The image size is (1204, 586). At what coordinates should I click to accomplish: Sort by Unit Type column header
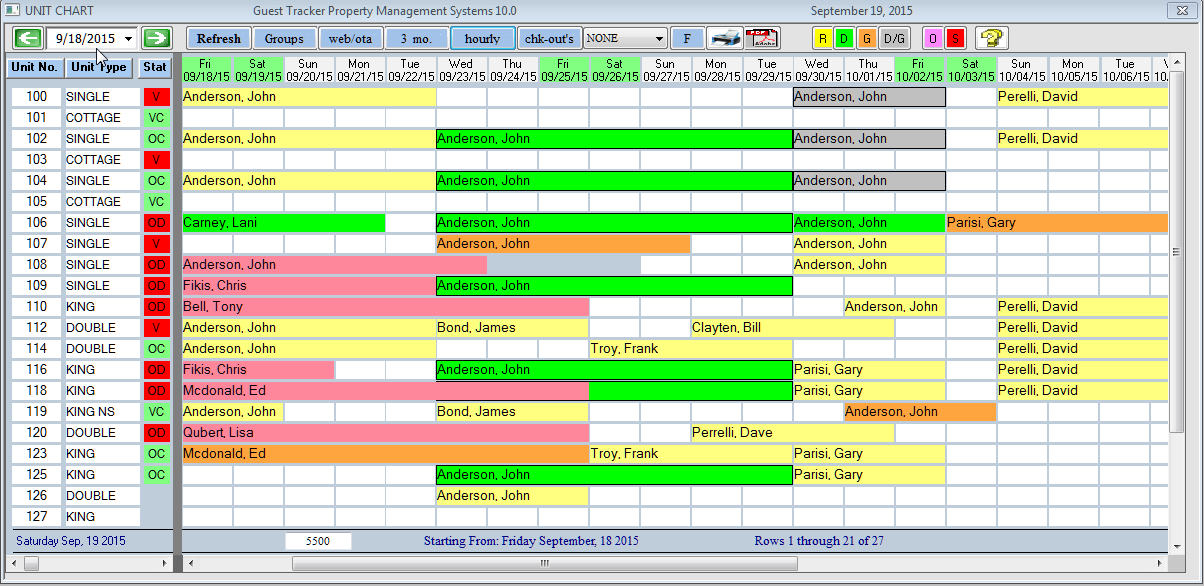[x=99, y=67]
